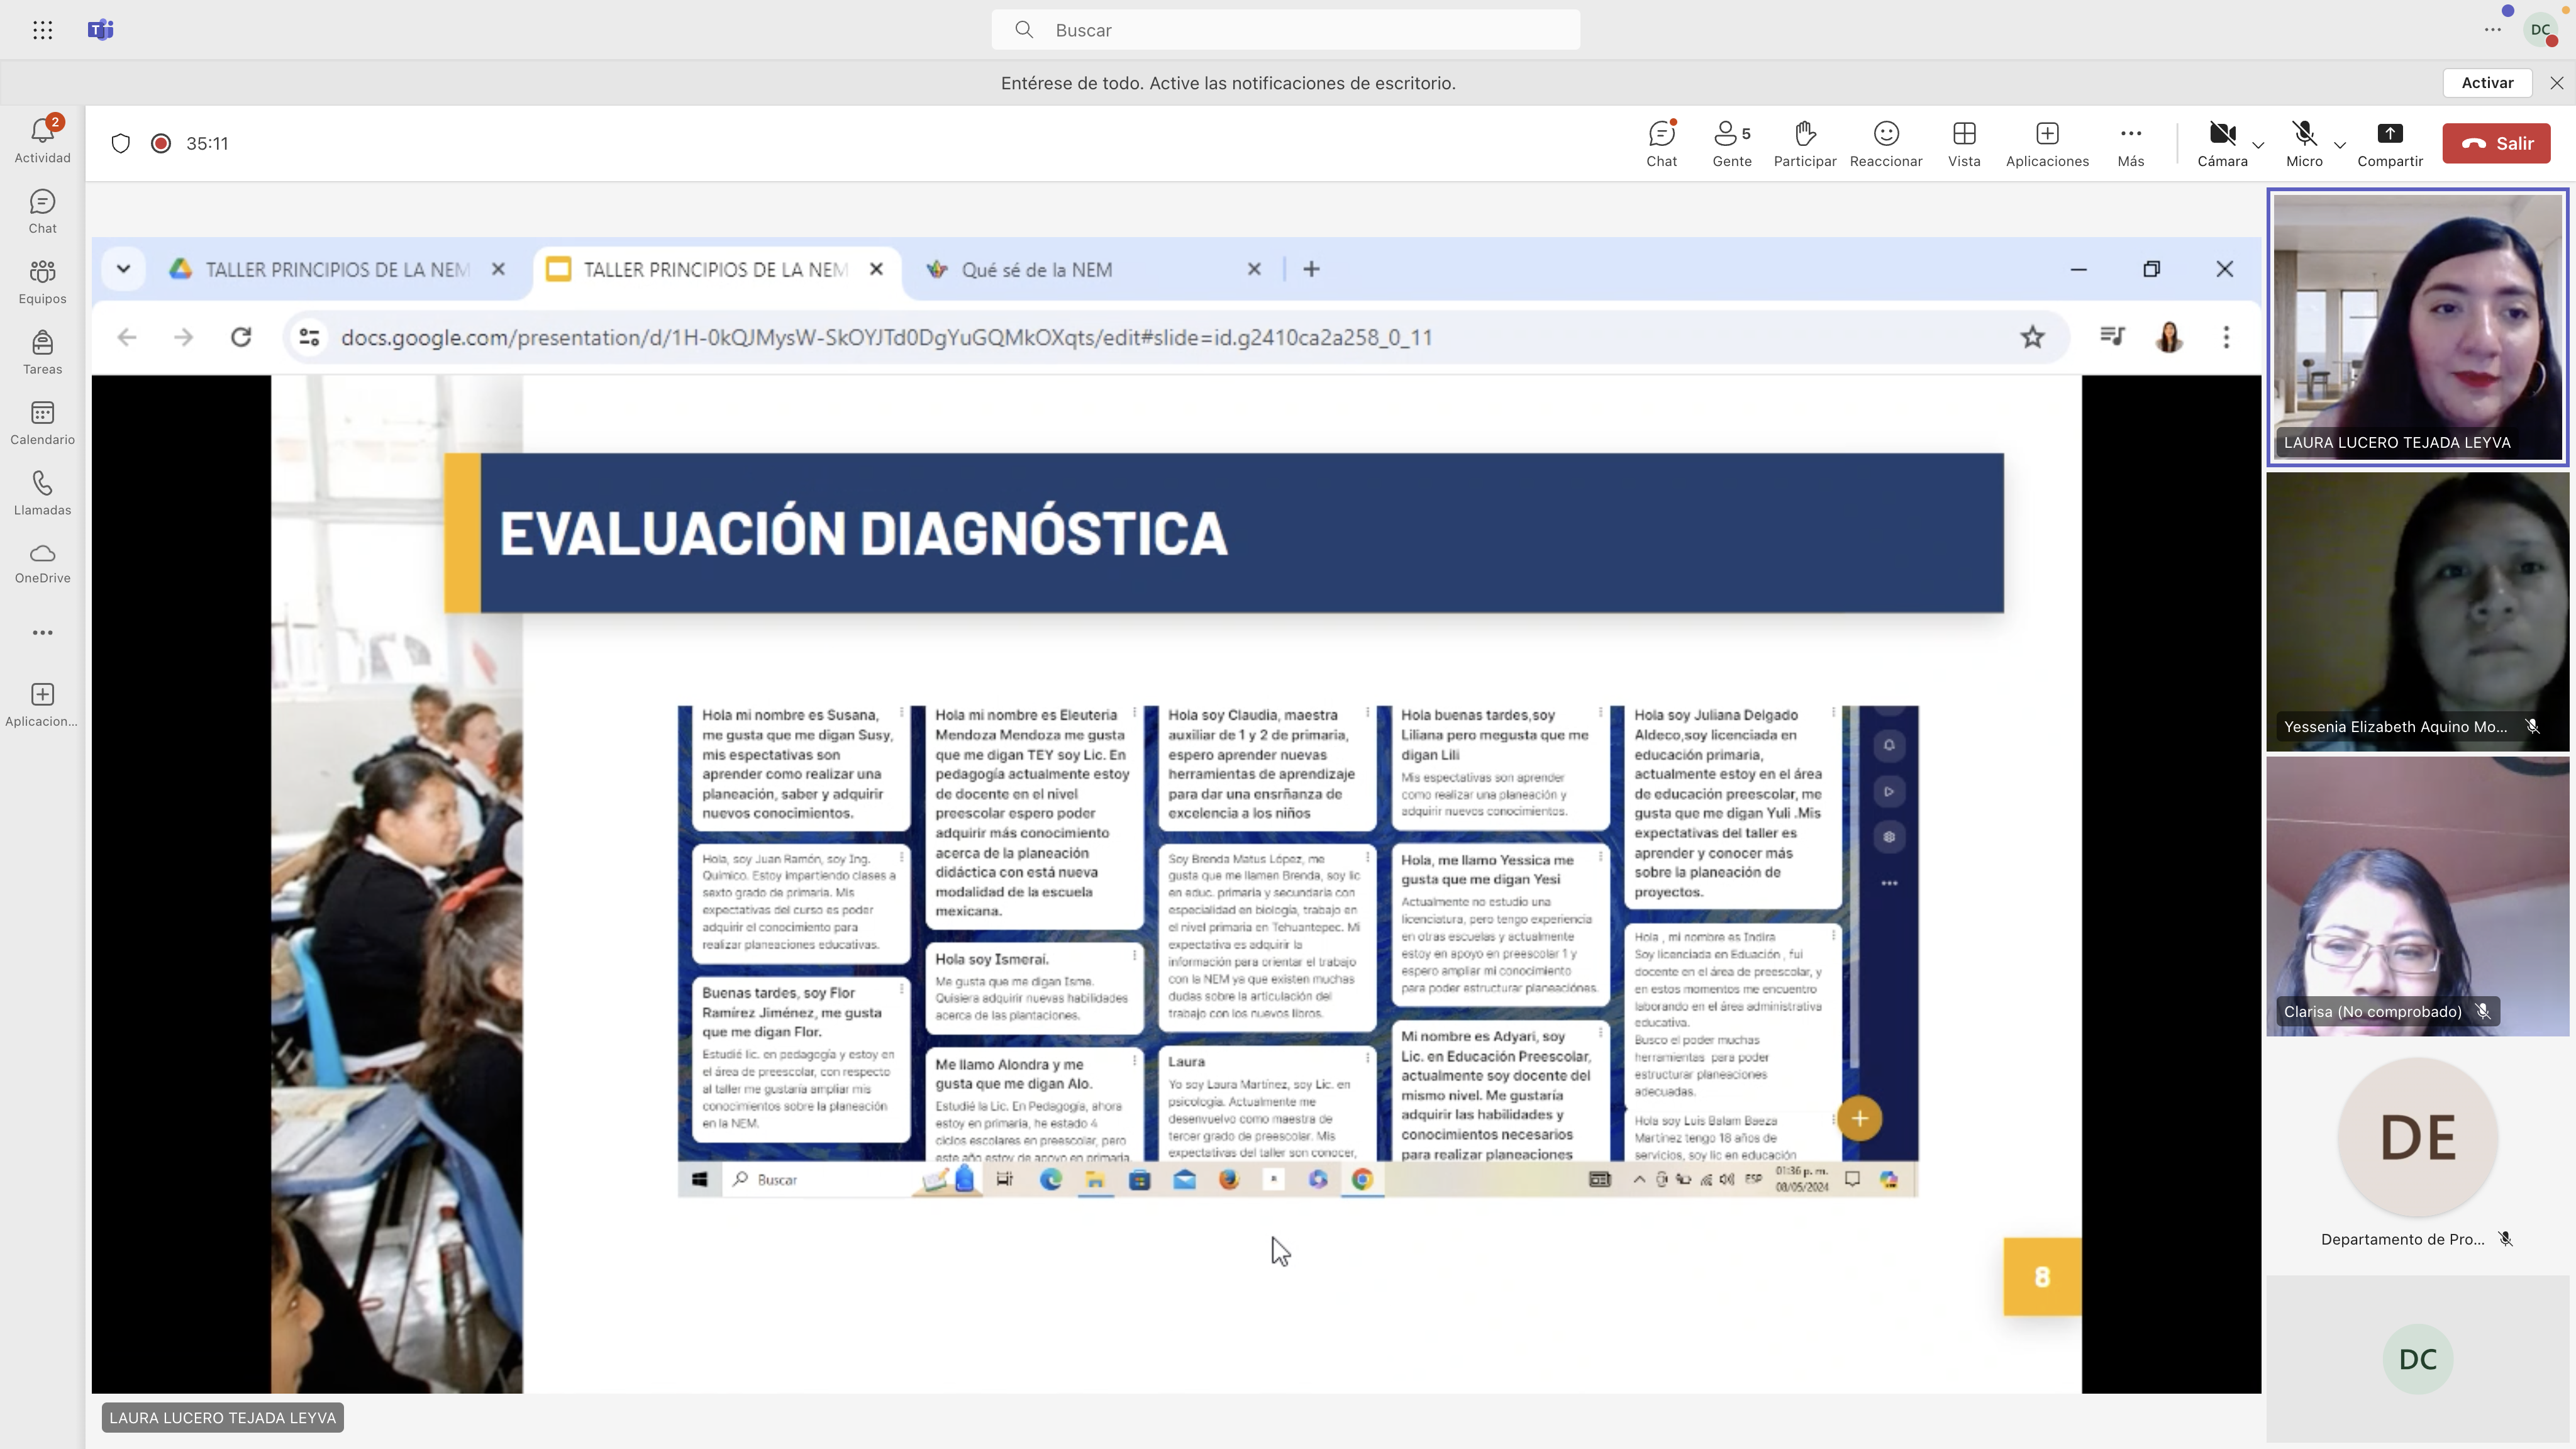Click the Buscar search field

coord(1286,30)
